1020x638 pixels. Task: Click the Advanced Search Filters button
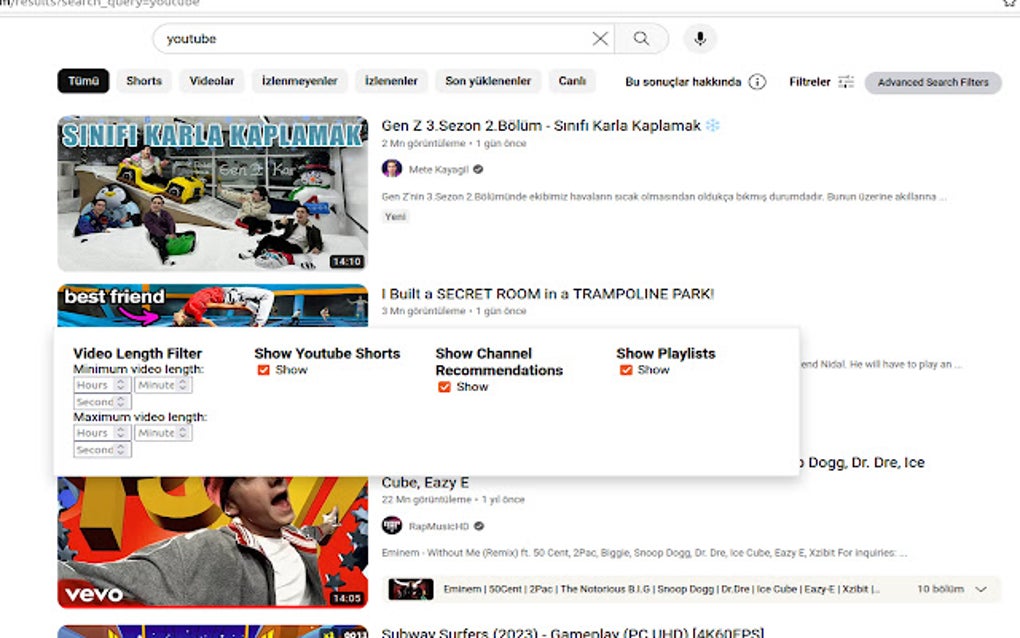click(x=933, y=83)
